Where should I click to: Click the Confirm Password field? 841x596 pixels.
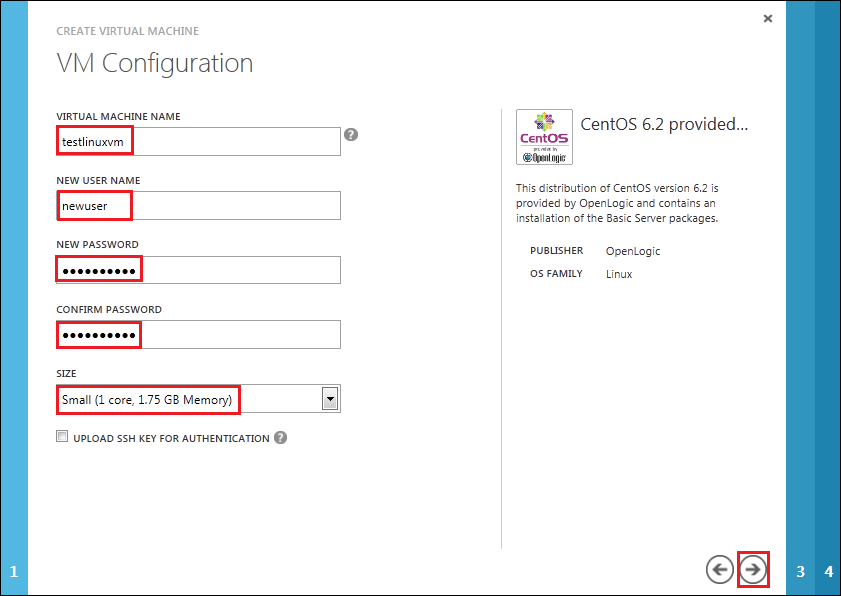198,335
